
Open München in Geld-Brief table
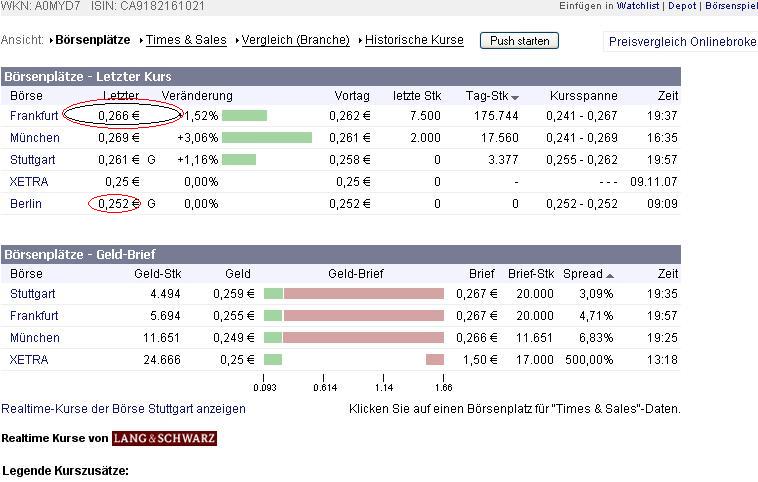(x=35, y=338)
